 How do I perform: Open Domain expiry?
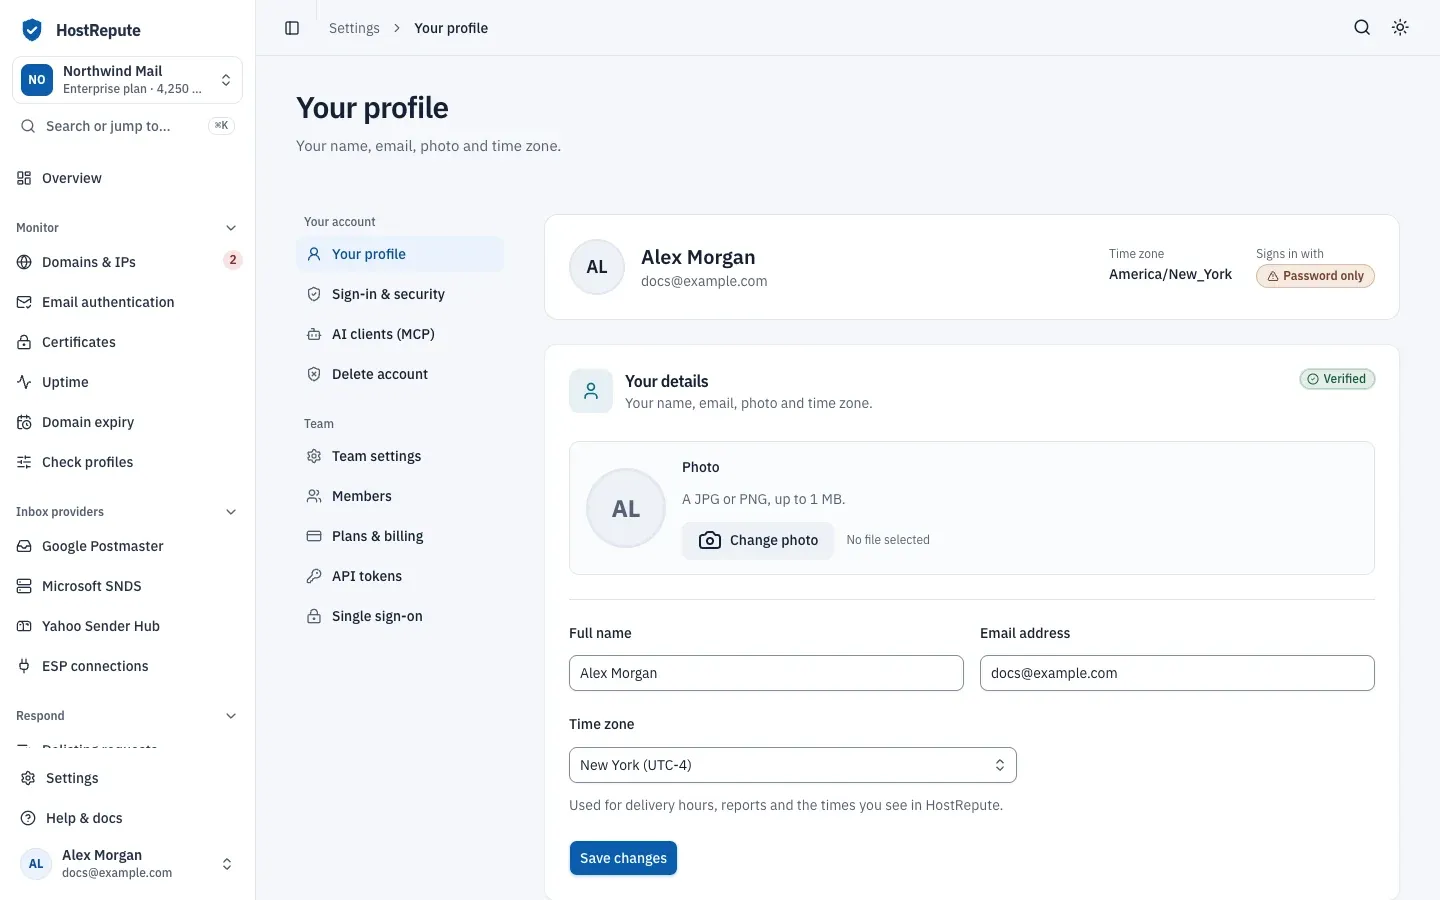(127, 422)
